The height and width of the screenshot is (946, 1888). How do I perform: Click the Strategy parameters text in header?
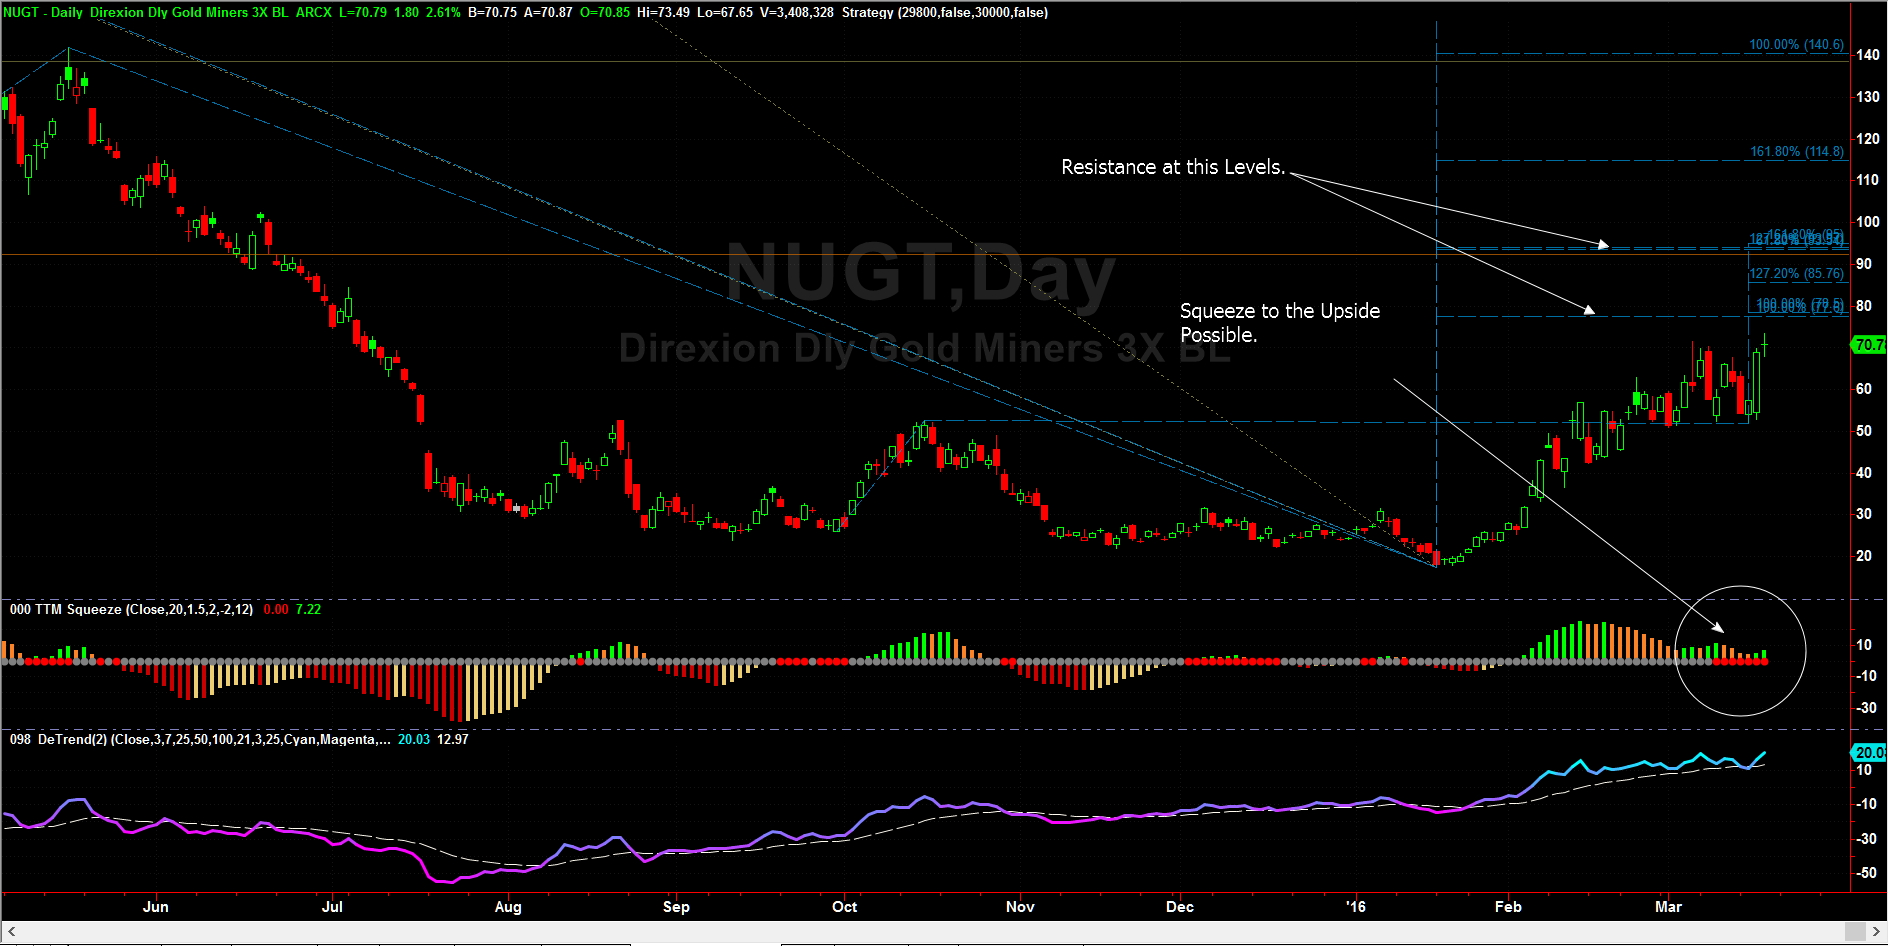pyautogui.click(x=944, y=13)
